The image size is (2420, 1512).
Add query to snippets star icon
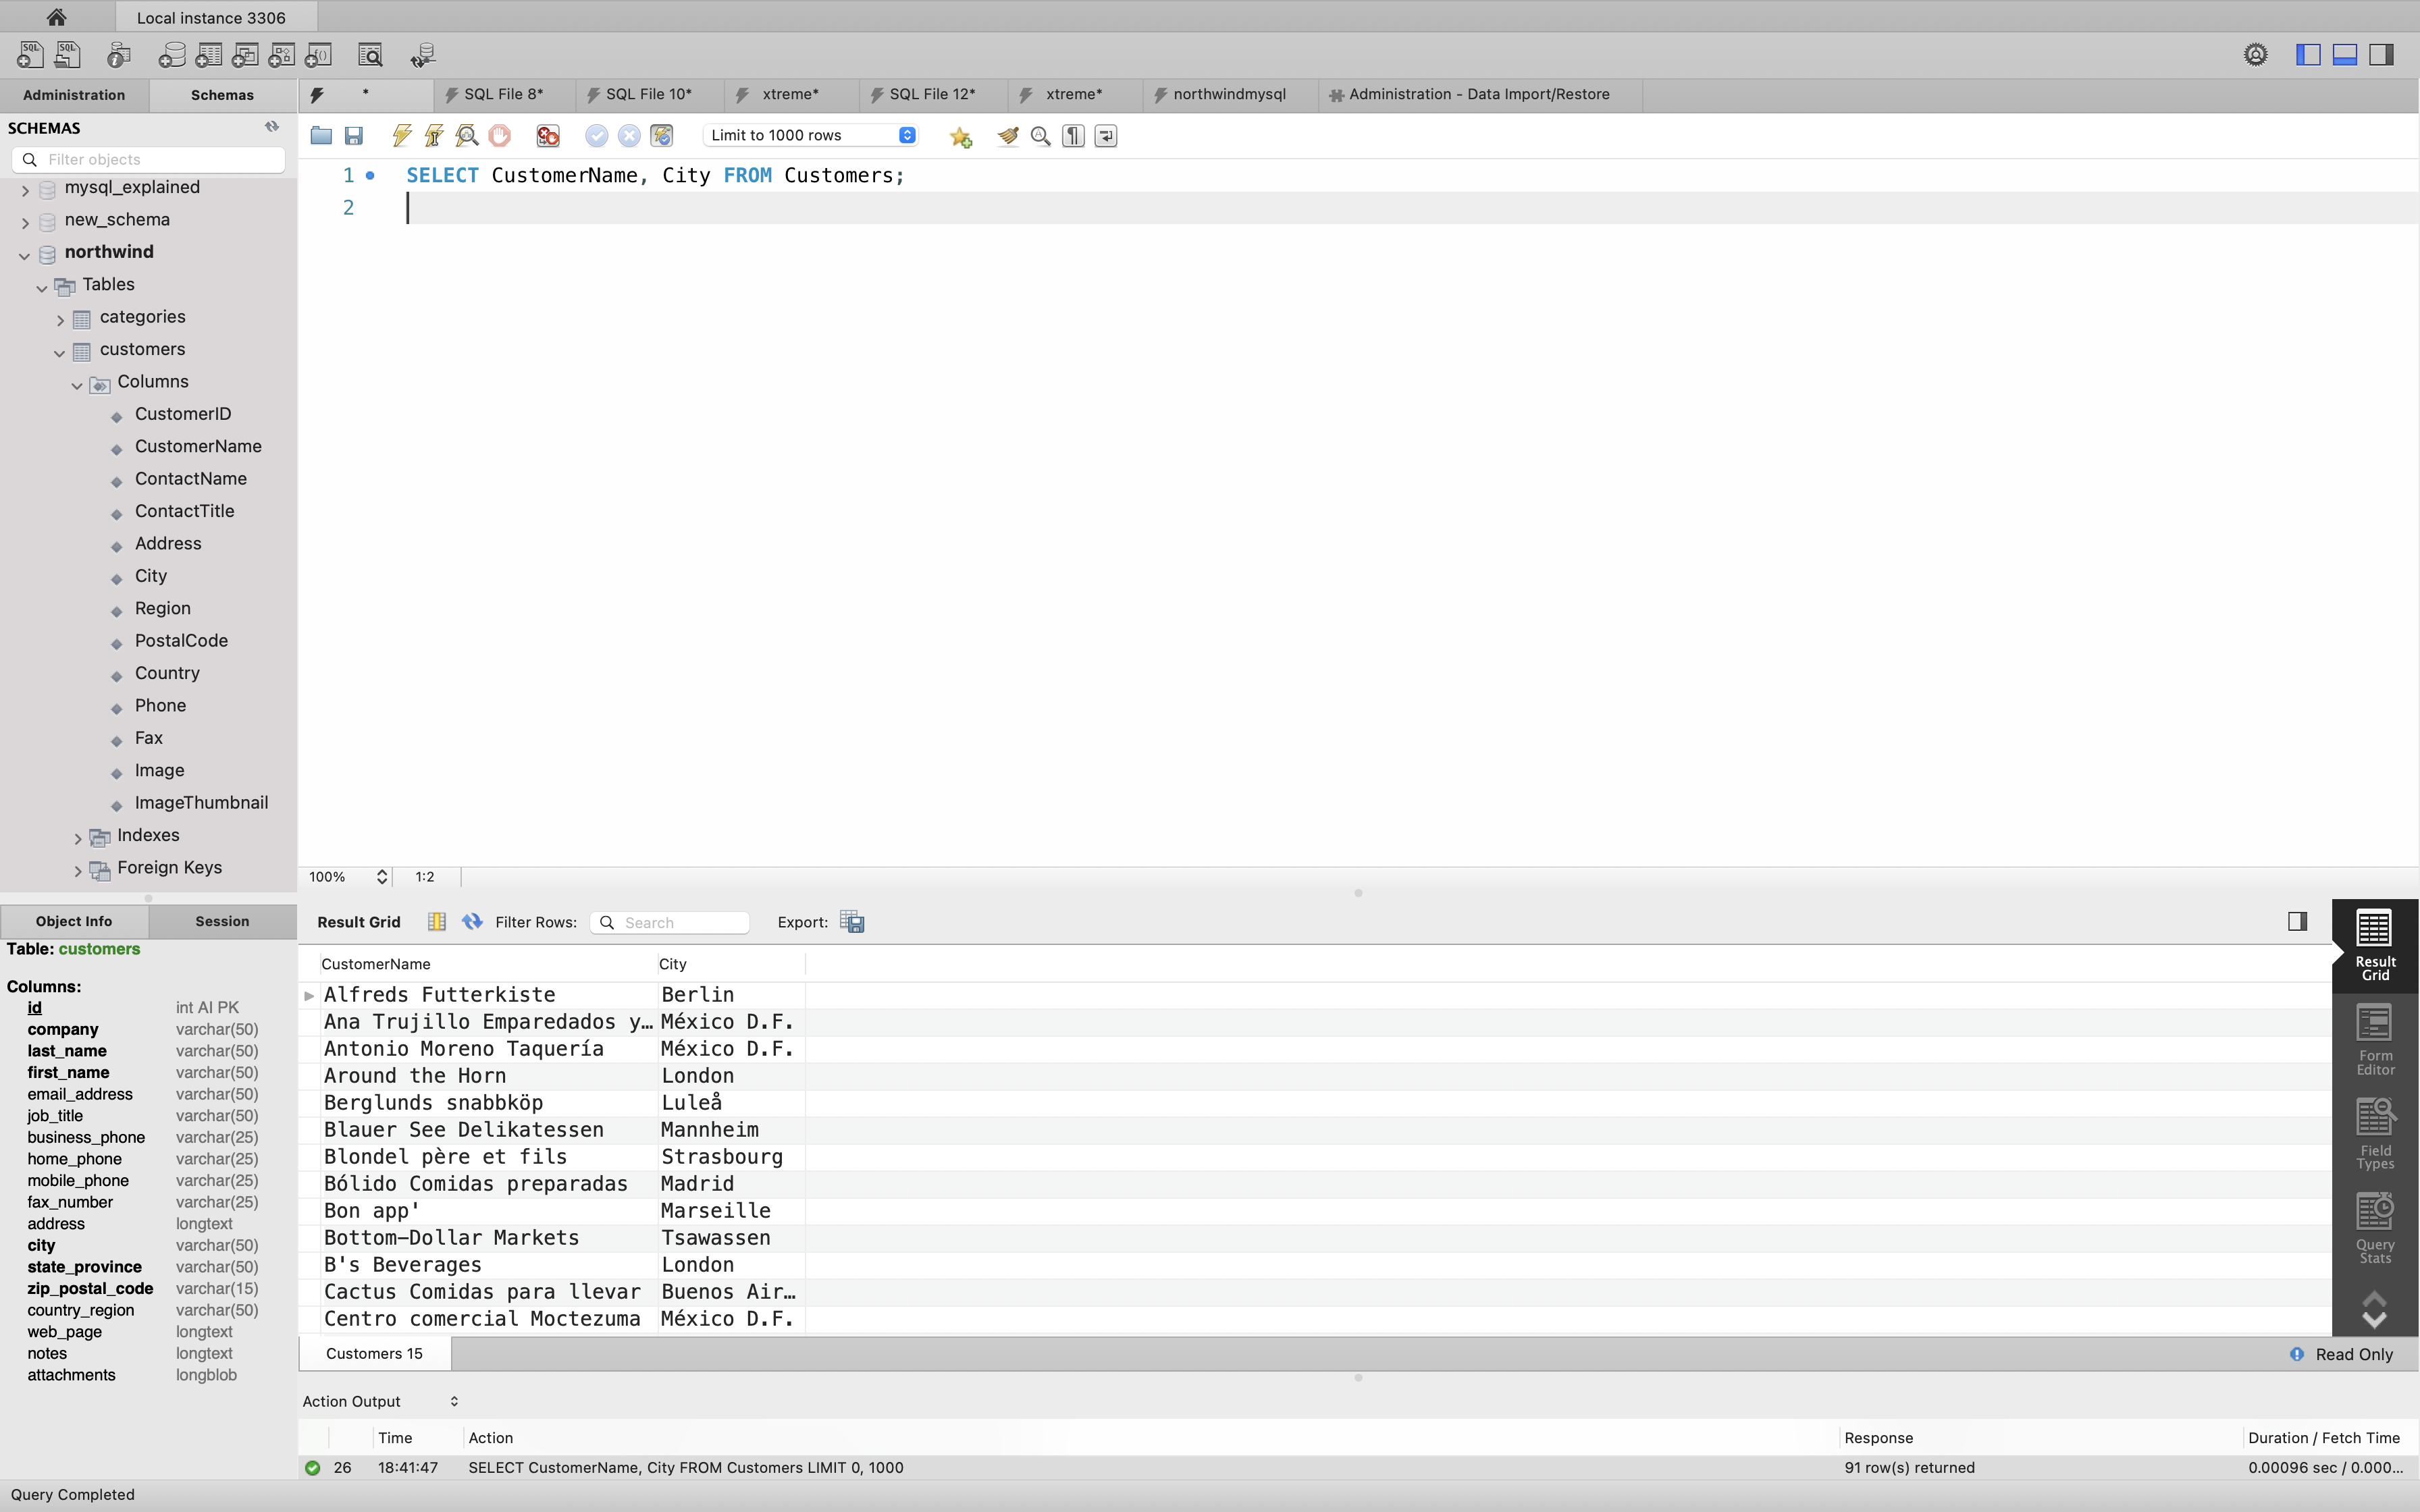click(960, 137)
